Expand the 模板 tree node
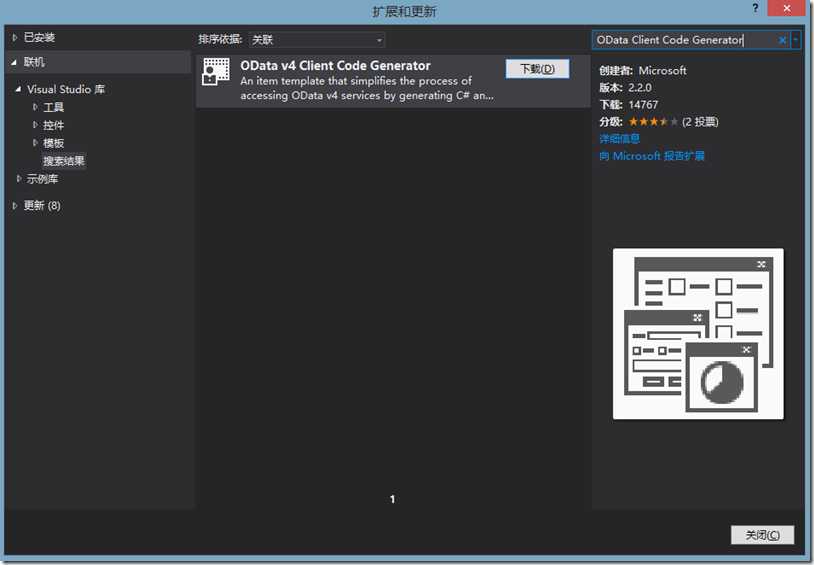Image resolution: width=814 pixels, height=565 pixels. click(x=35, y=143)
